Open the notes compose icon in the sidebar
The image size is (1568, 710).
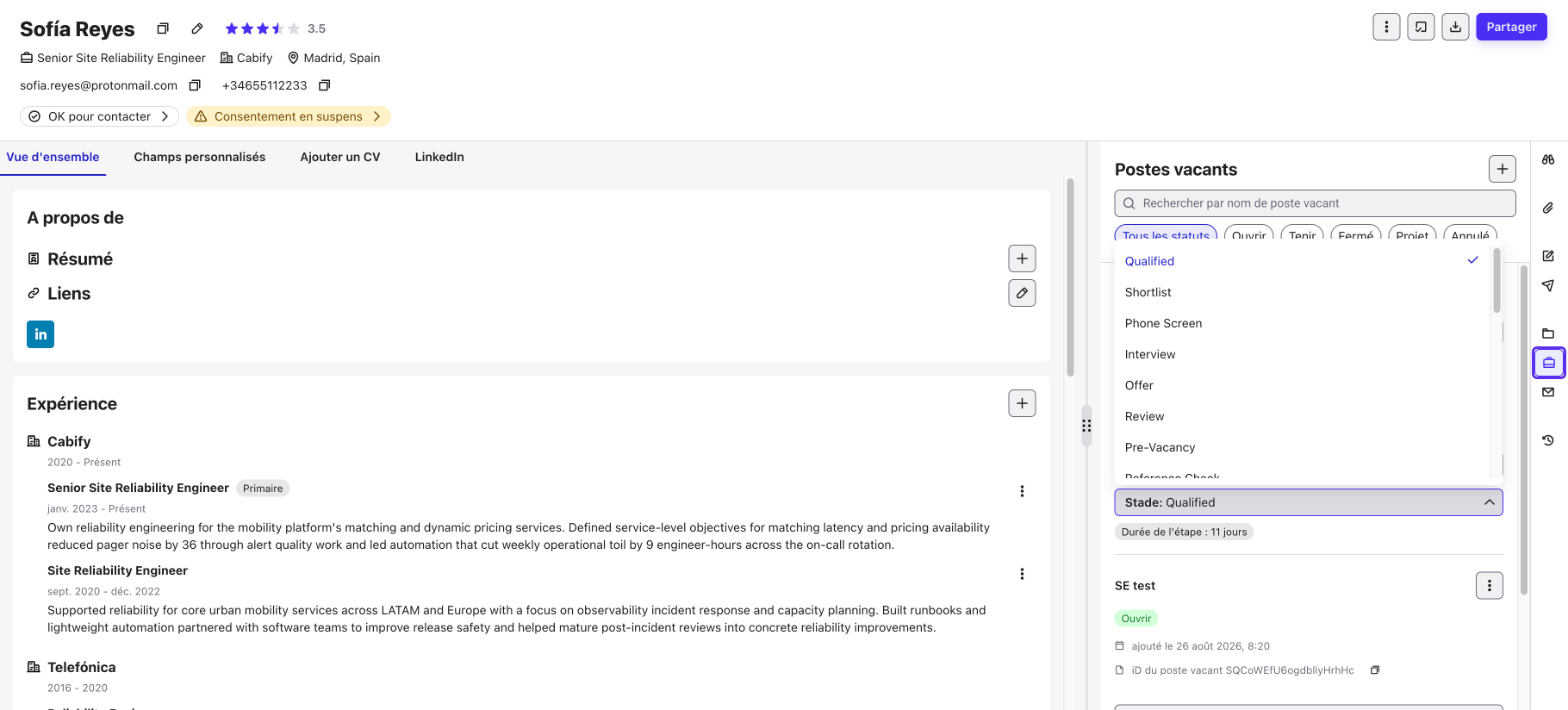click(1548, 256)
